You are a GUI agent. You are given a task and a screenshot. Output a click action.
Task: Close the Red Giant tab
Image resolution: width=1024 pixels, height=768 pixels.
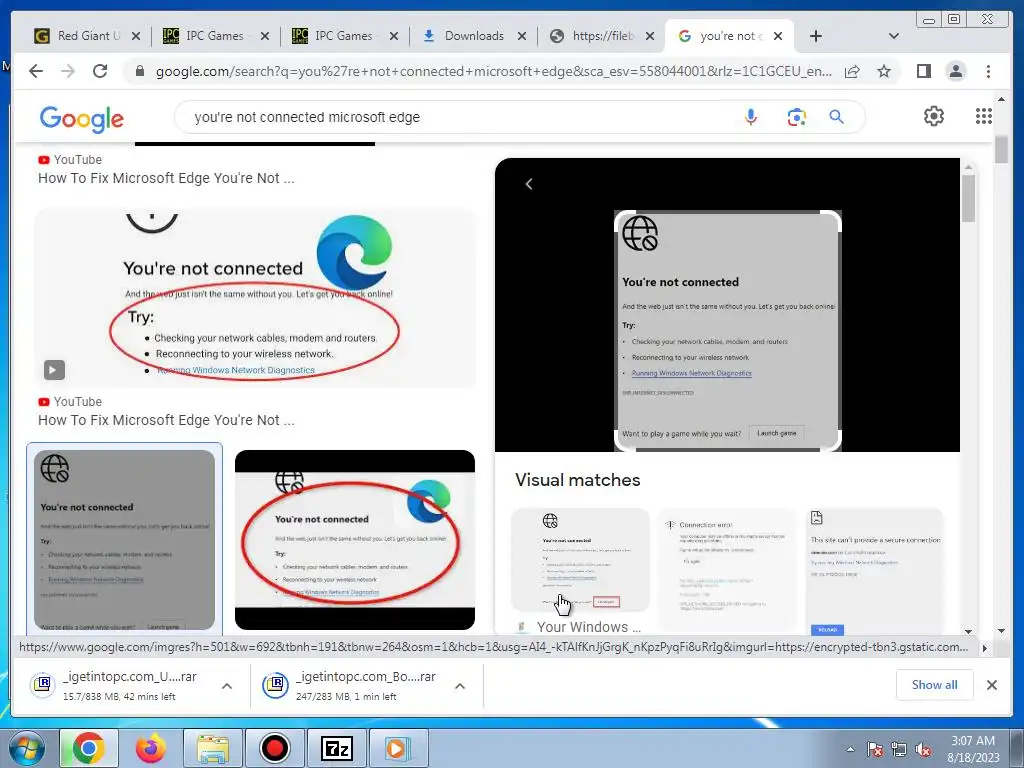tap(136, 37)
